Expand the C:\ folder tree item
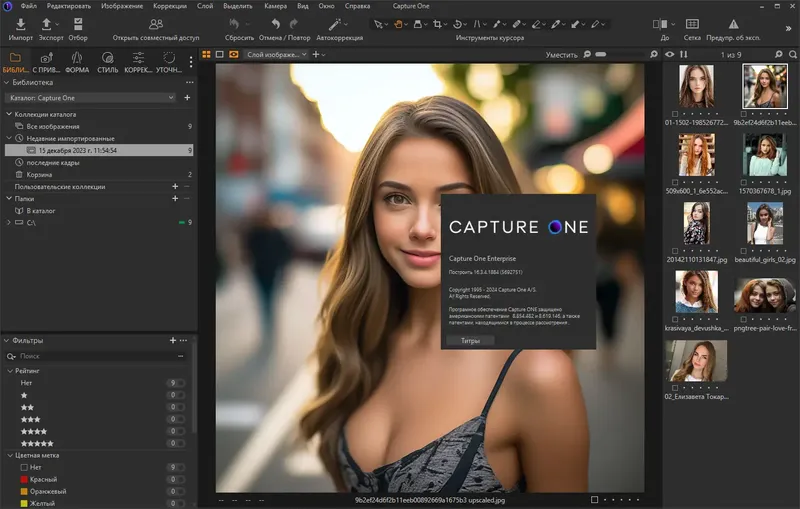 click(9, 222)
